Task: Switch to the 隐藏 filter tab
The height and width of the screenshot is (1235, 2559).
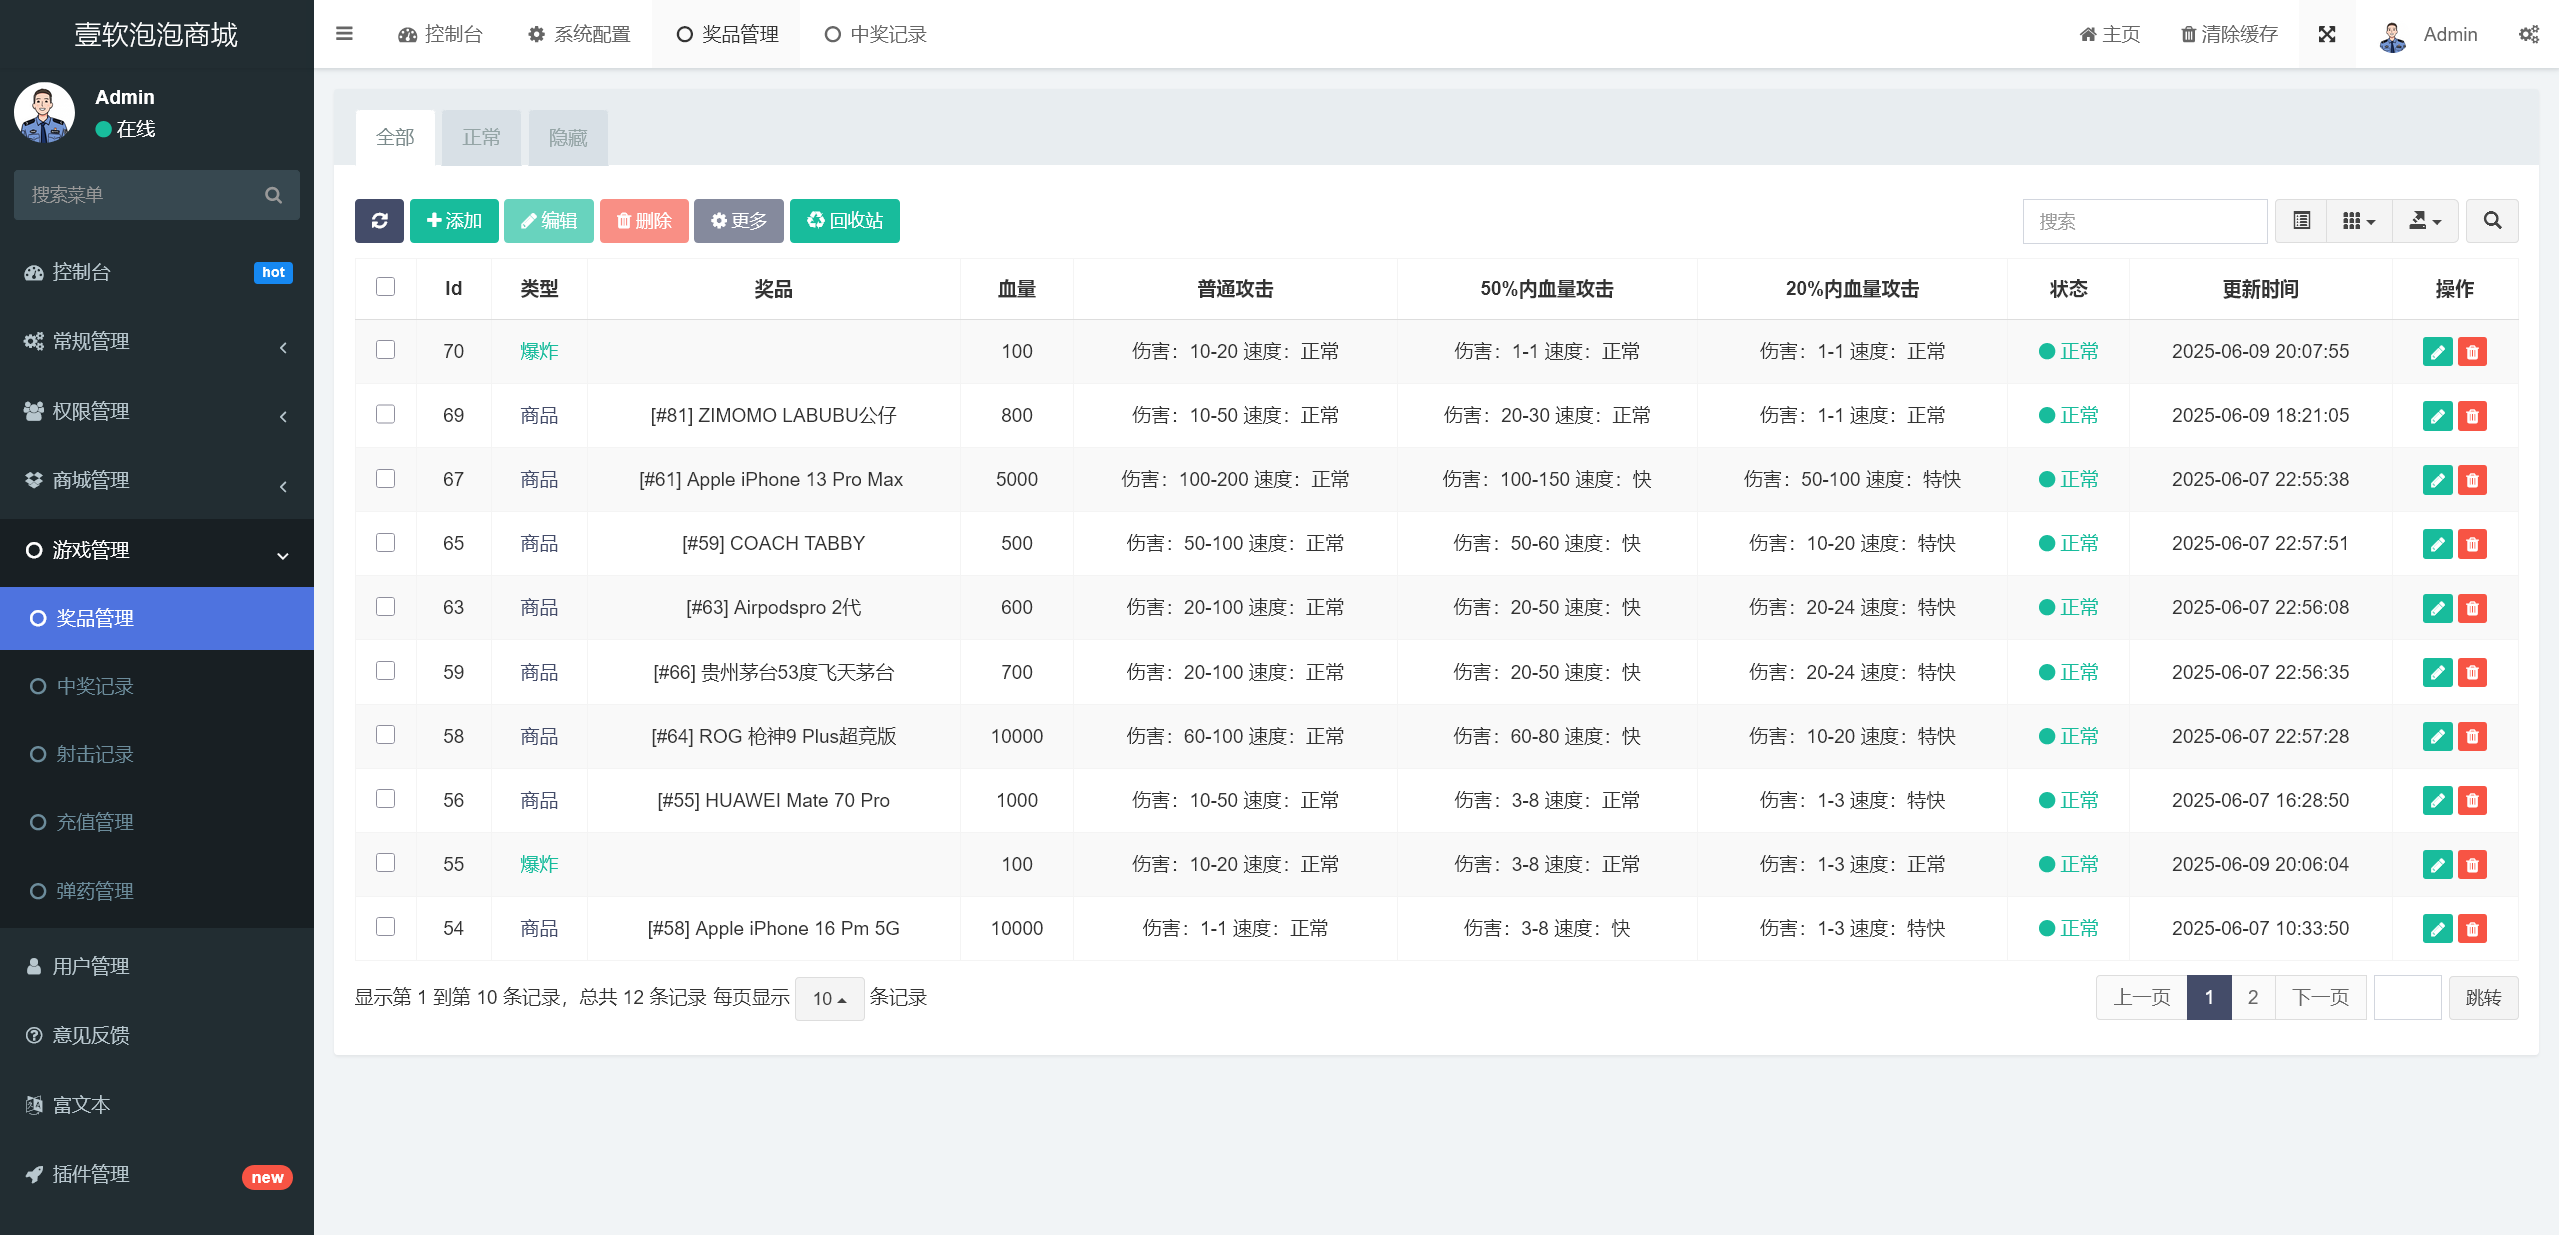Action: click(568, 138)
